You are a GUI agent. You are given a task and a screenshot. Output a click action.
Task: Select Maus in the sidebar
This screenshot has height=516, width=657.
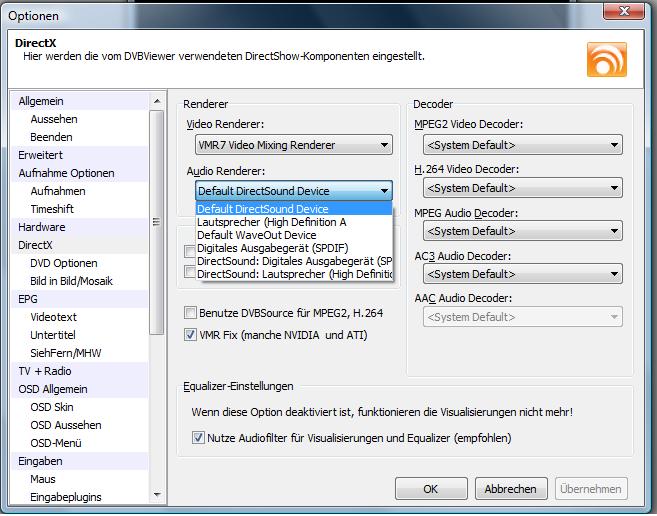tap(80, 479)
